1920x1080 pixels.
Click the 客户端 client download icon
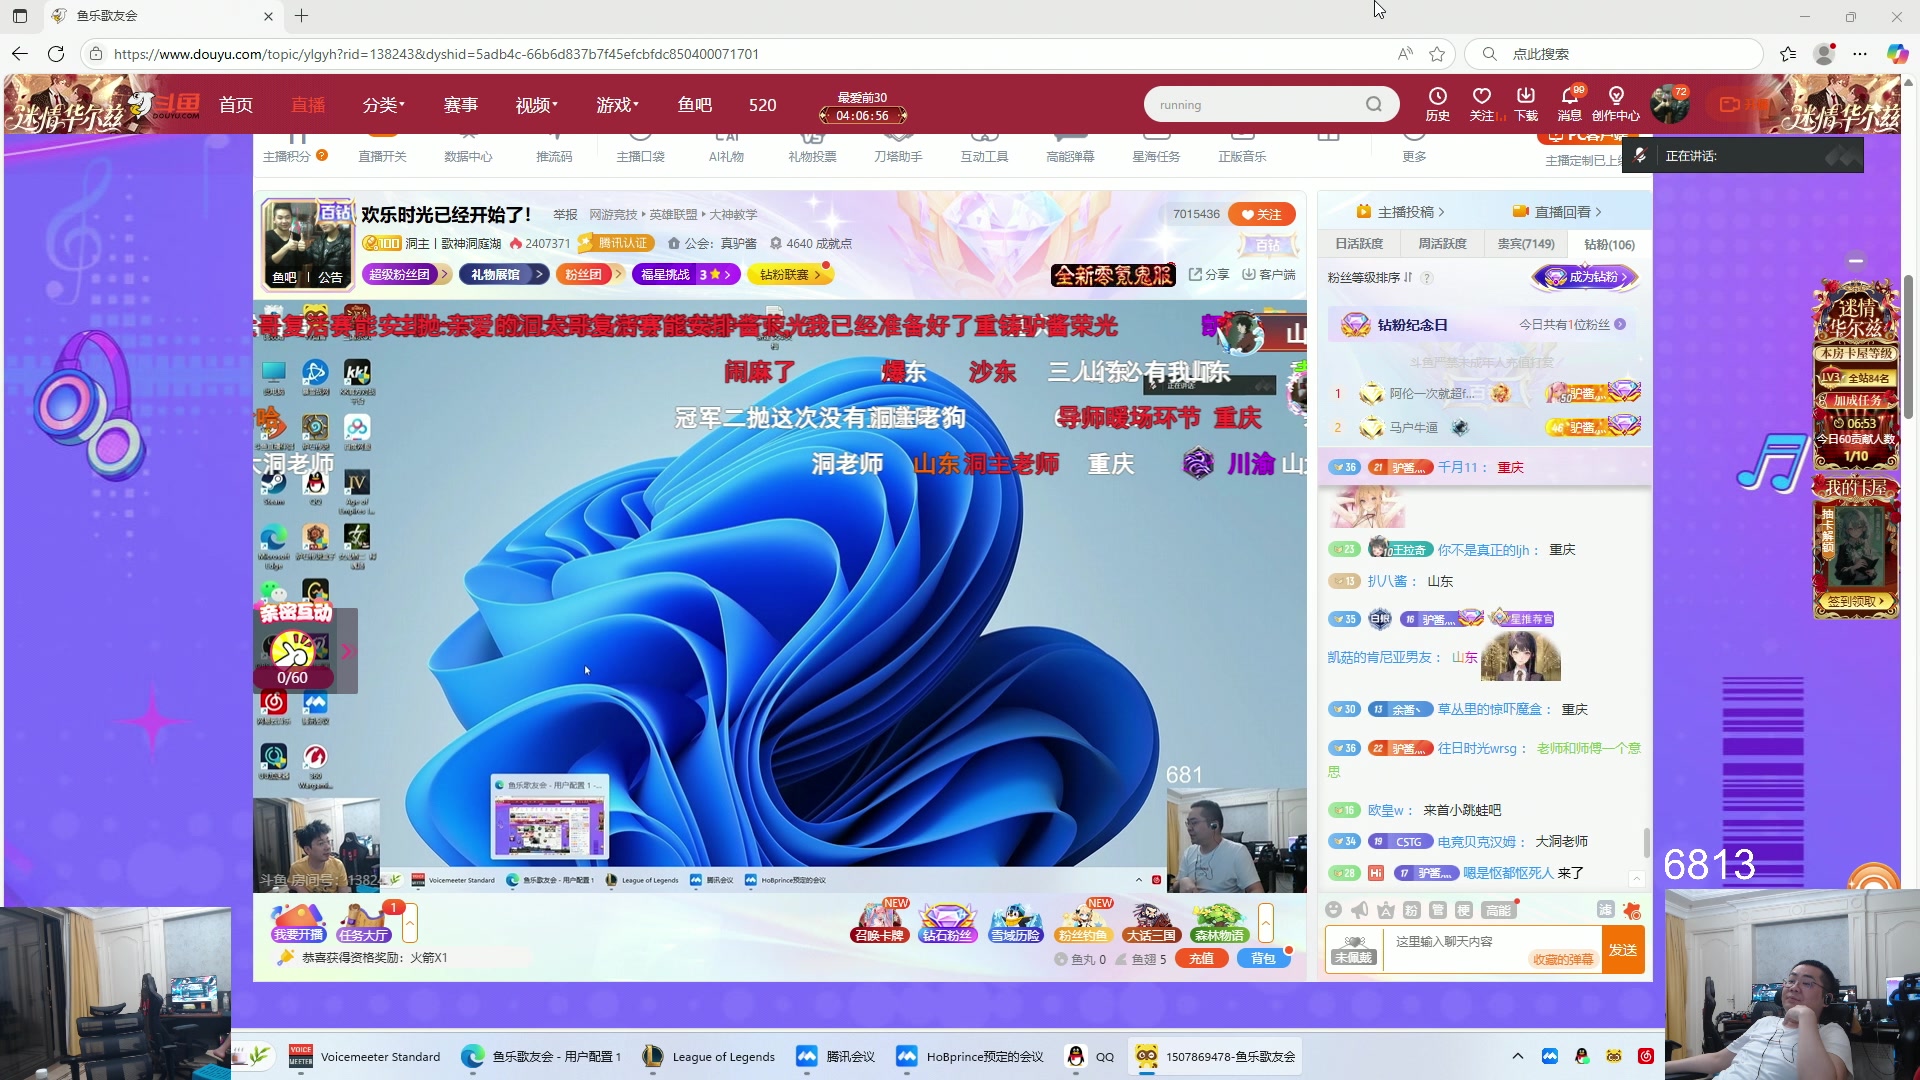pos(1268,274)
